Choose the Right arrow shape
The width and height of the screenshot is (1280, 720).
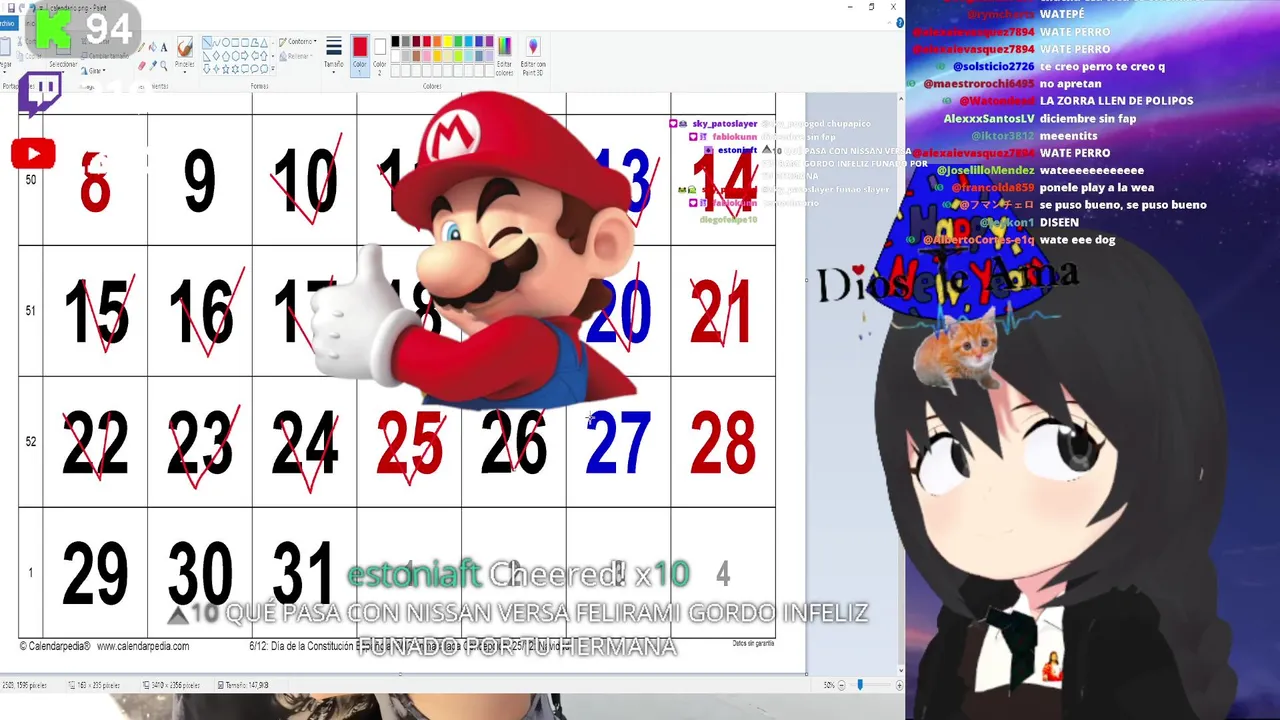click(244, 56)
